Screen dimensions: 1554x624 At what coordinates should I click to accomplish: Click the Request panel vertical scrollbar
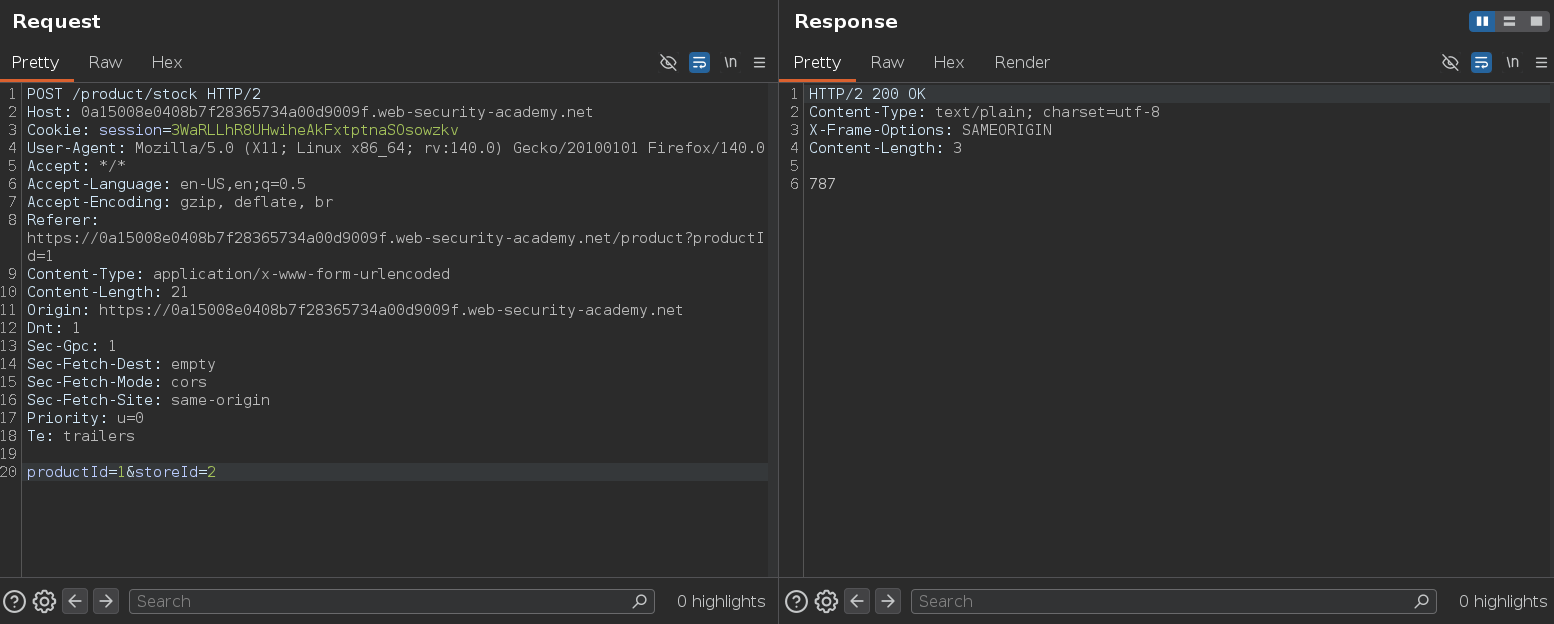(x=773, y=330)
